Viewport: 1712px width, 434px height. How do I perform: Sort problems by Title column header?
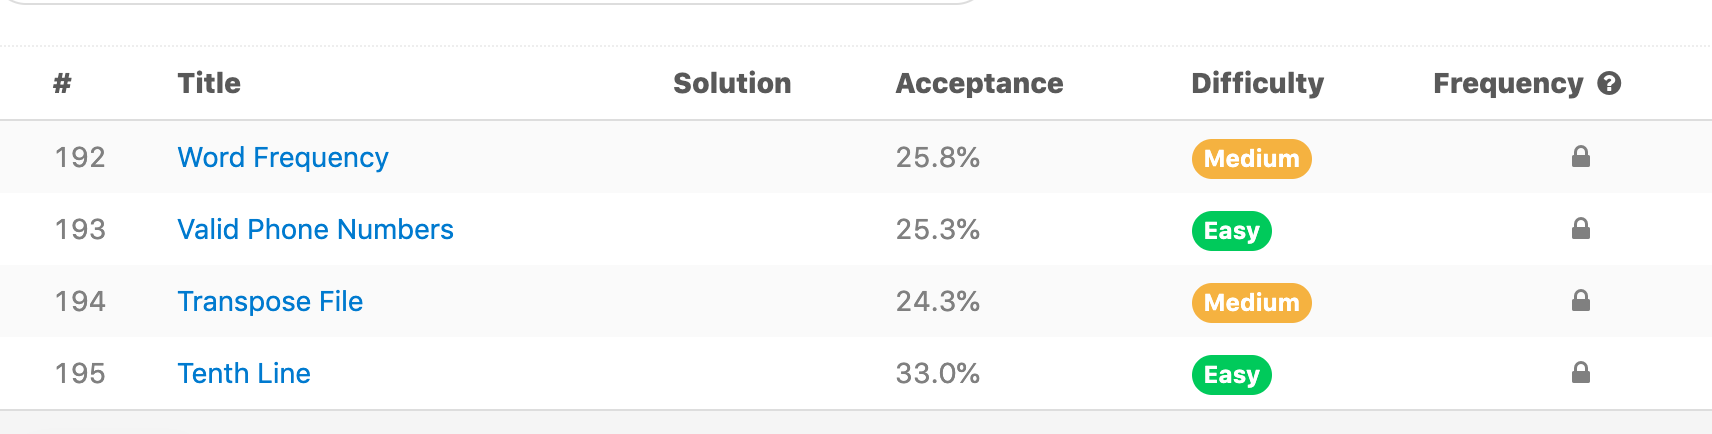(x=209, y=84)
